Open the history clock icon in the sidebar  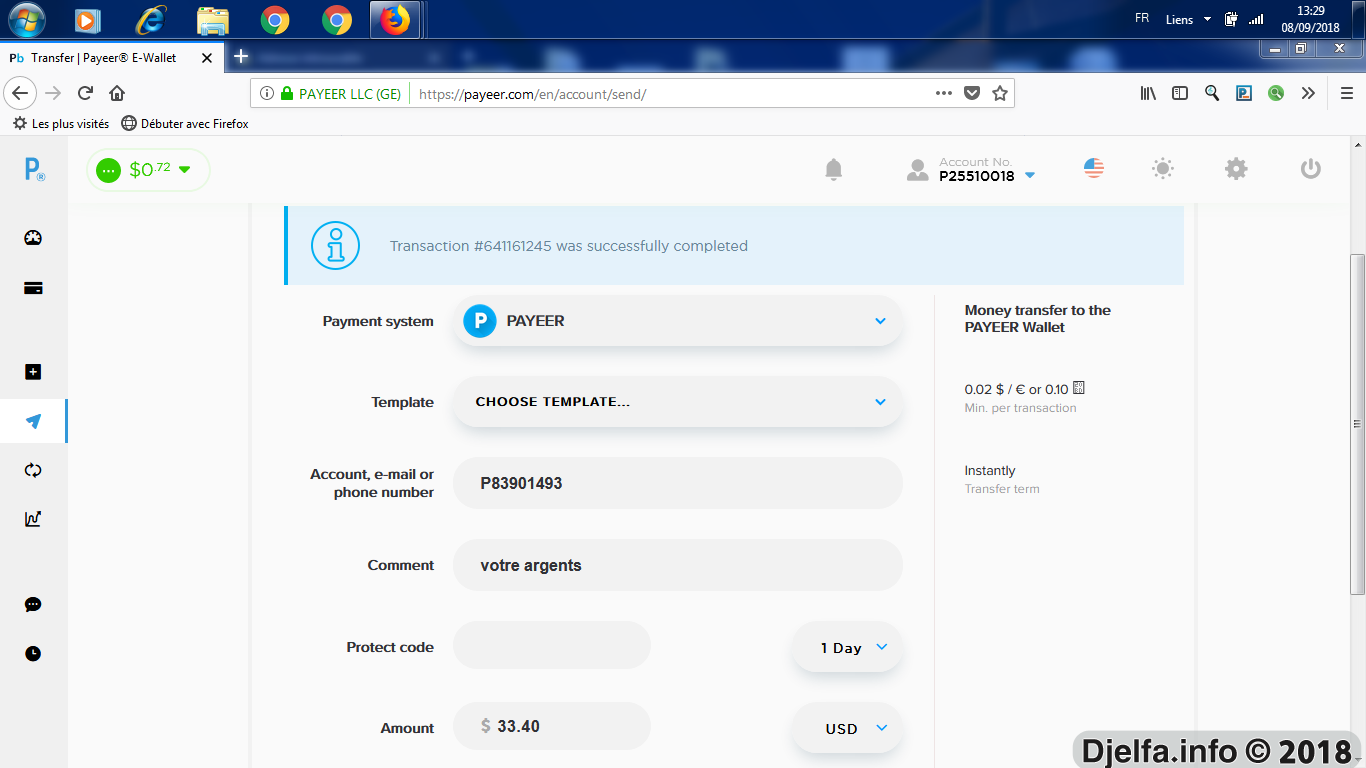point(33,654)
